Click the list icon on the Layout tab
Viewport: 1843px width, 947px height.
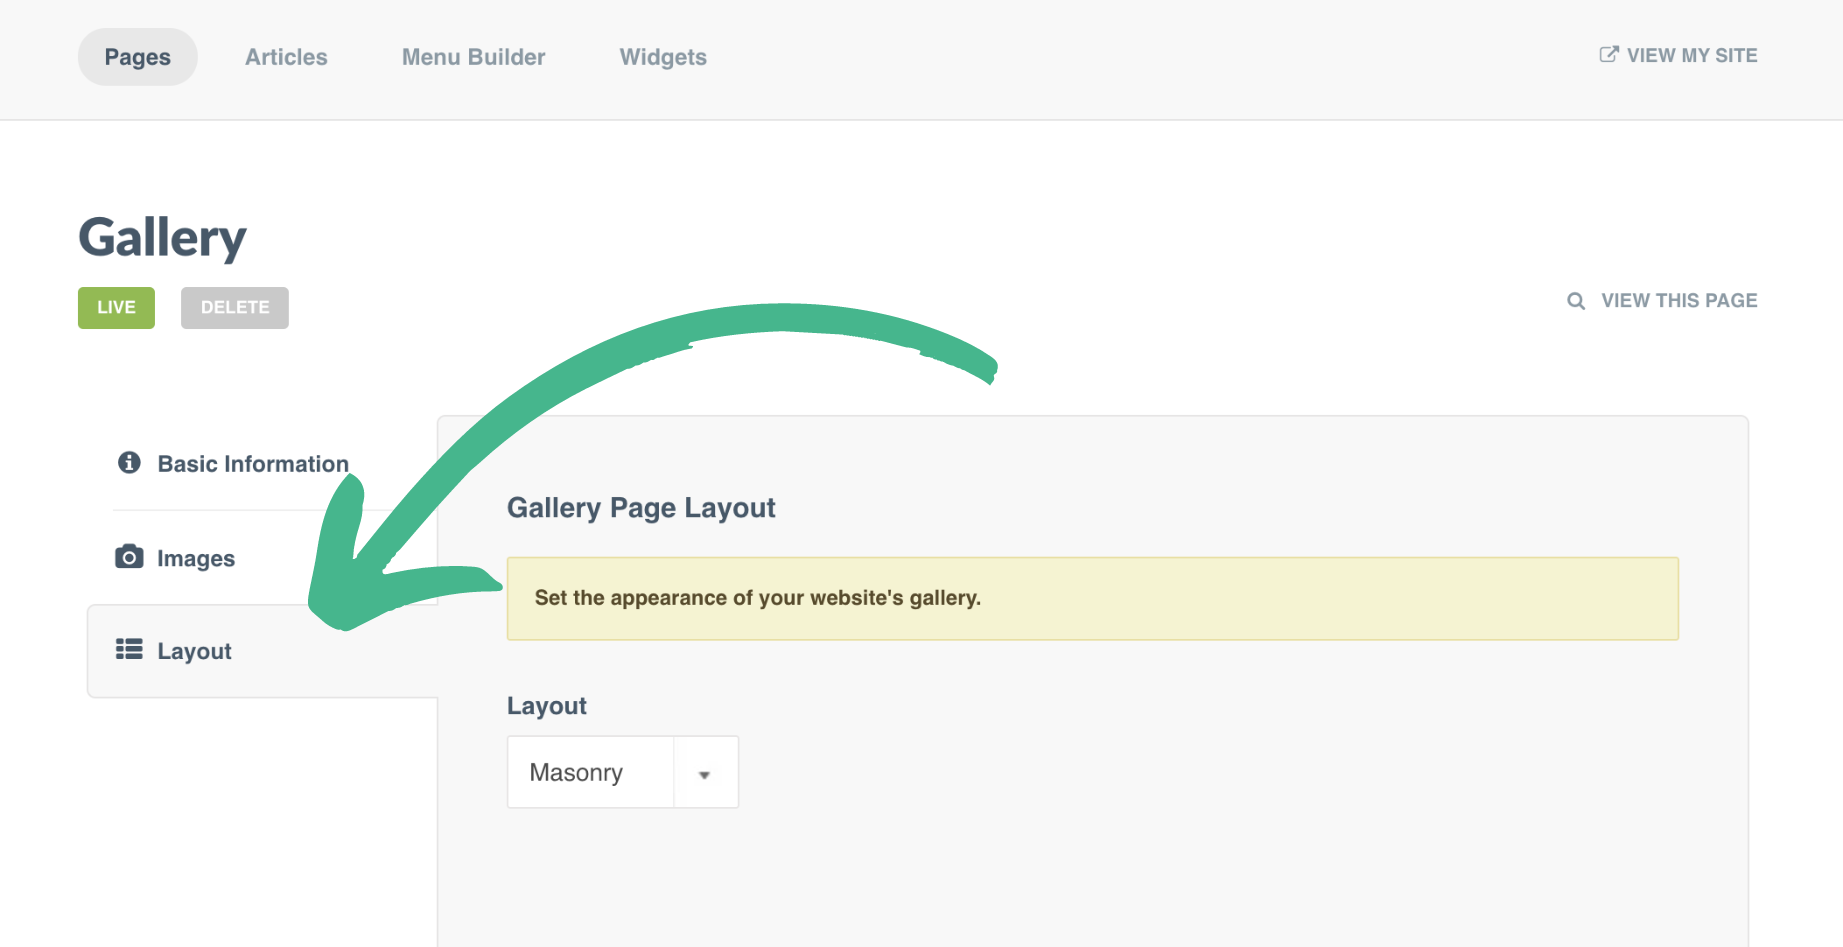(128, 649)
